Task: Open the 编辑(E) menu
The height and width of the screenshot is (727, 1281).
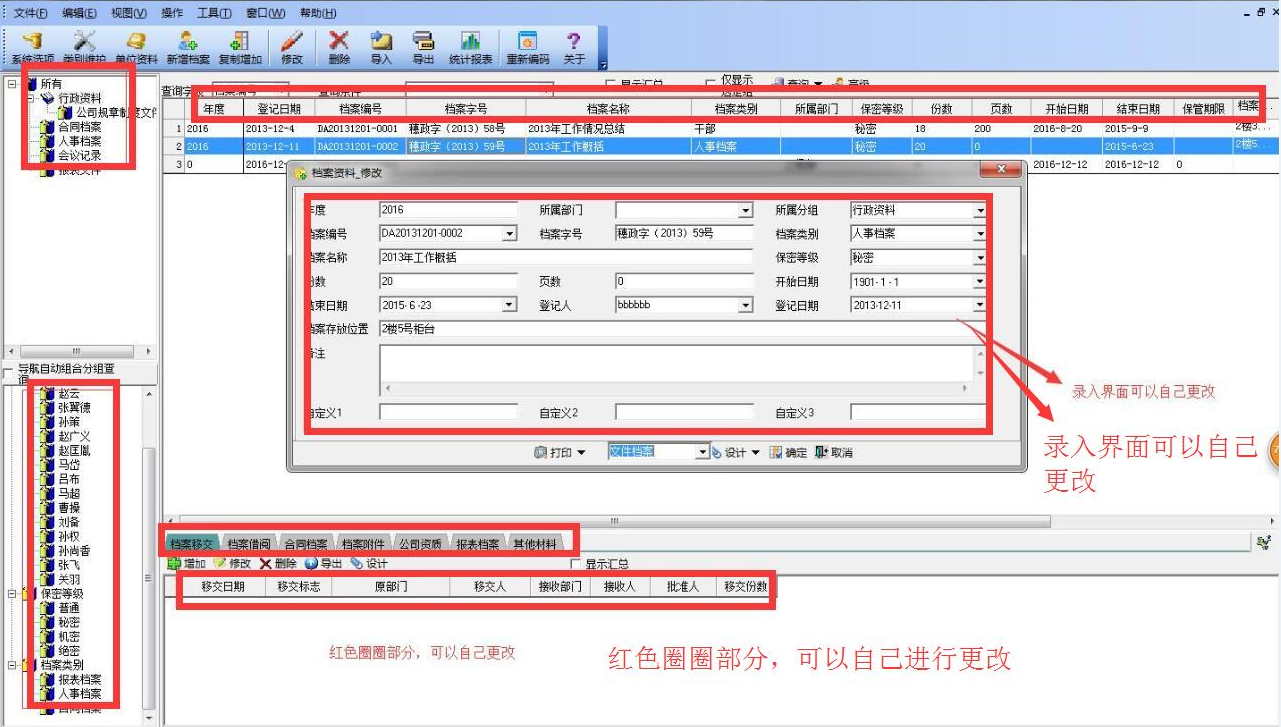Action: (79, 13)
